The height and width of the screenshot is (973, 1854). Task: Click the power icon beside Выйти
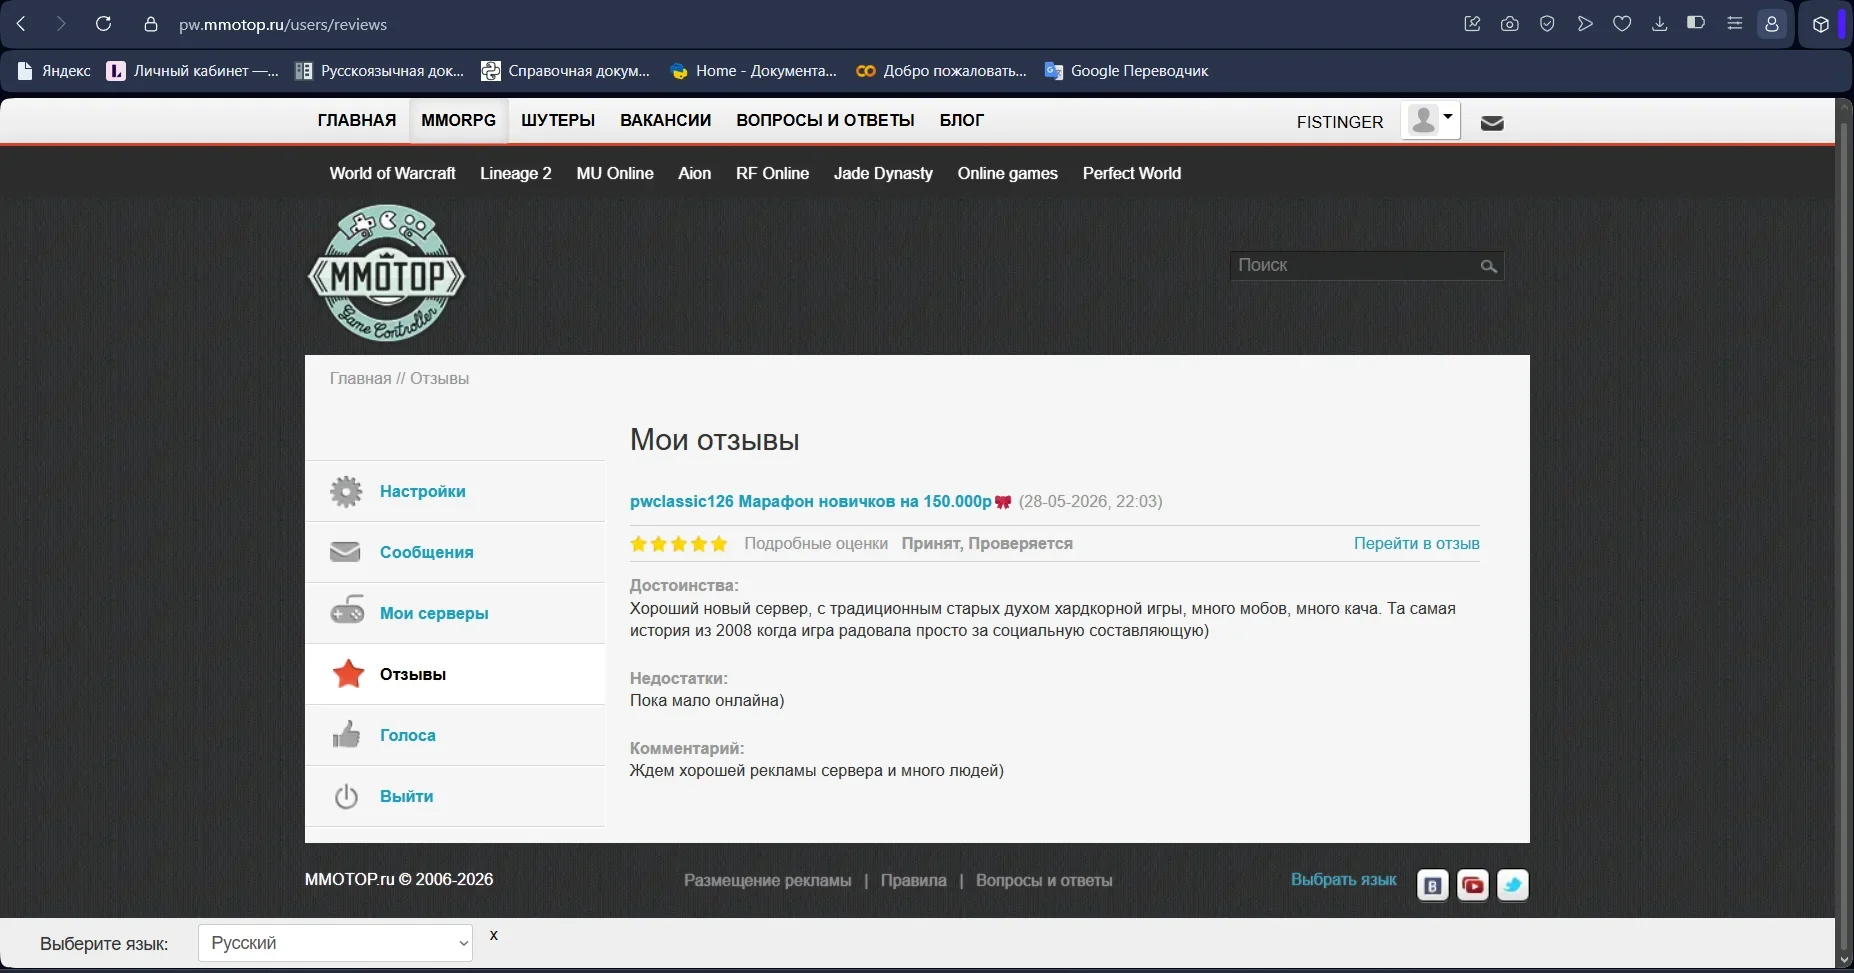click(346, 796)
